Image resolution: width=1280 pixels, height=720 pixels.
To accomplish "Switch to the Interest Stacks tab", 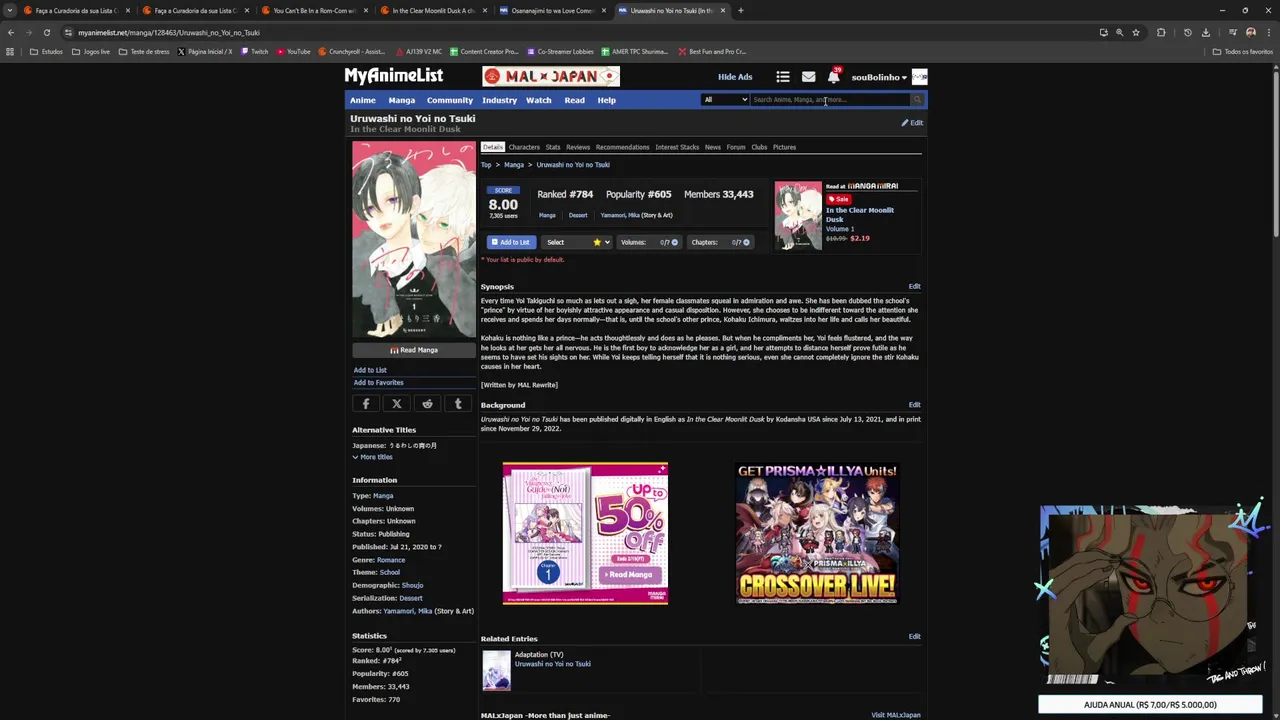I will [x=677, y=147].
